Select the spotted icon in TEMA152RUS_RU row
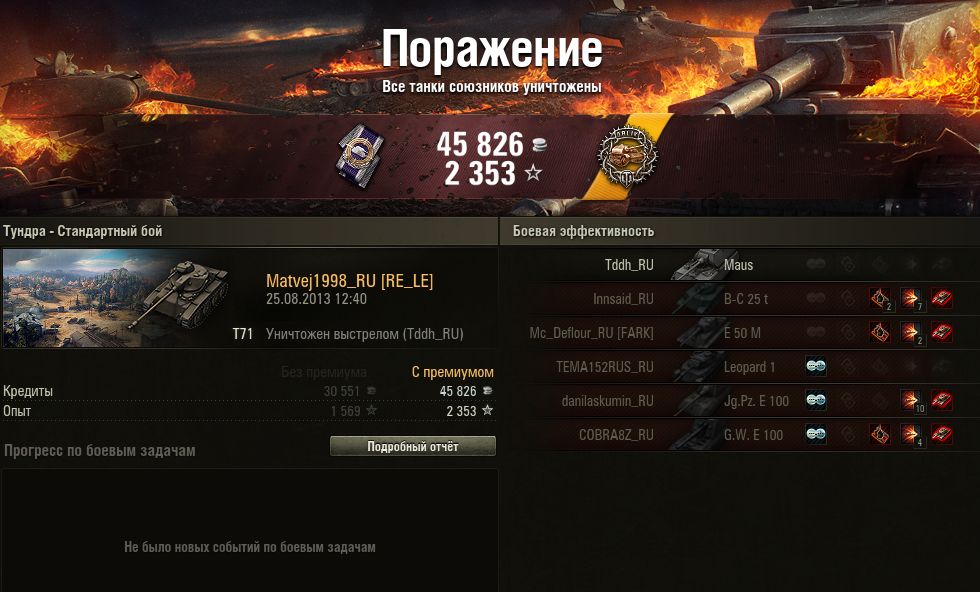 pos(816,366)
